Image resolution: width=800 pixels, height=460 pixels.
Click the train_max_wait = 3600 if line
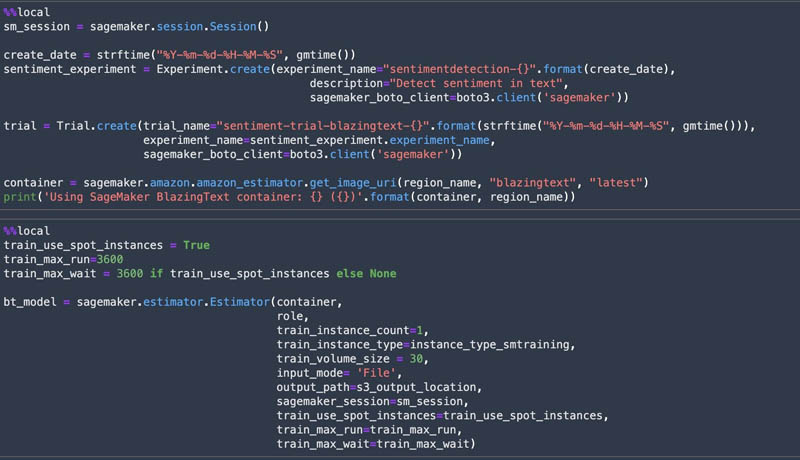click(x=200, y=274)
